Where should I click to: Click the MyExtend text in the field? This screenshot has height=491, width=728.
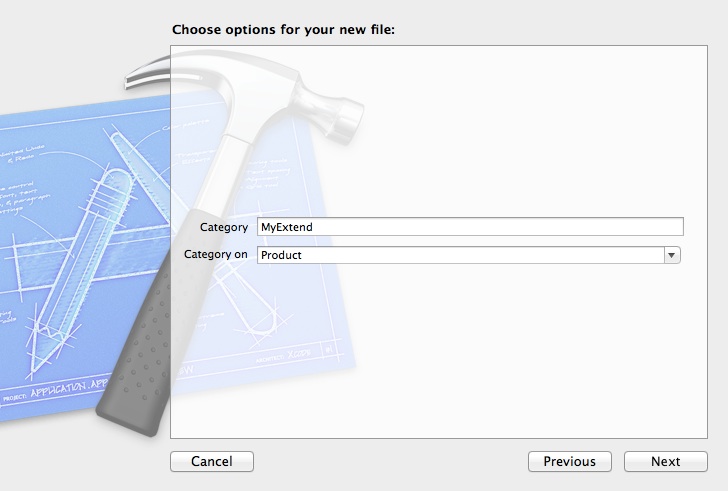[286, 227]
